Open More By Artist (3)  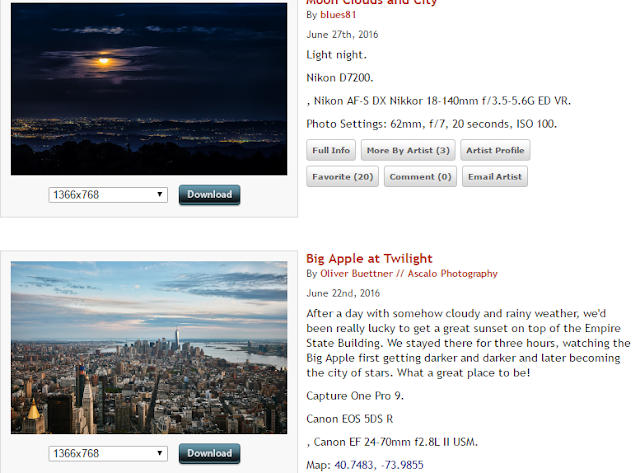408,150
